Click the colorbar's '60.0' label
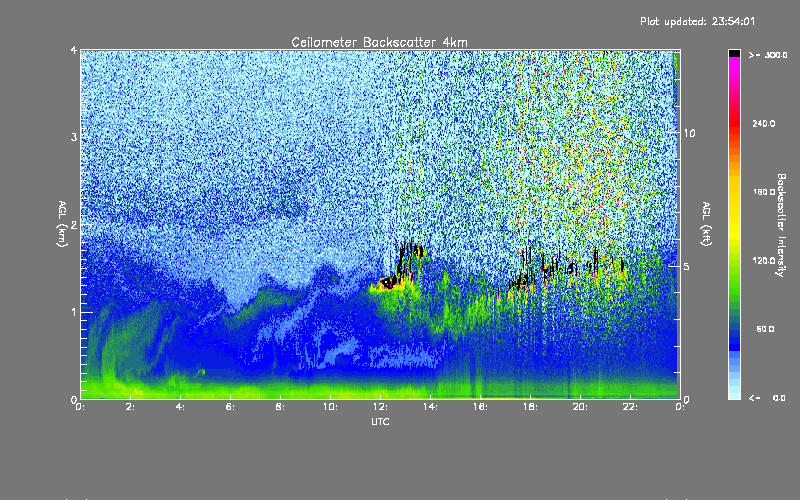The image size is (800, 500). [765, 329]
